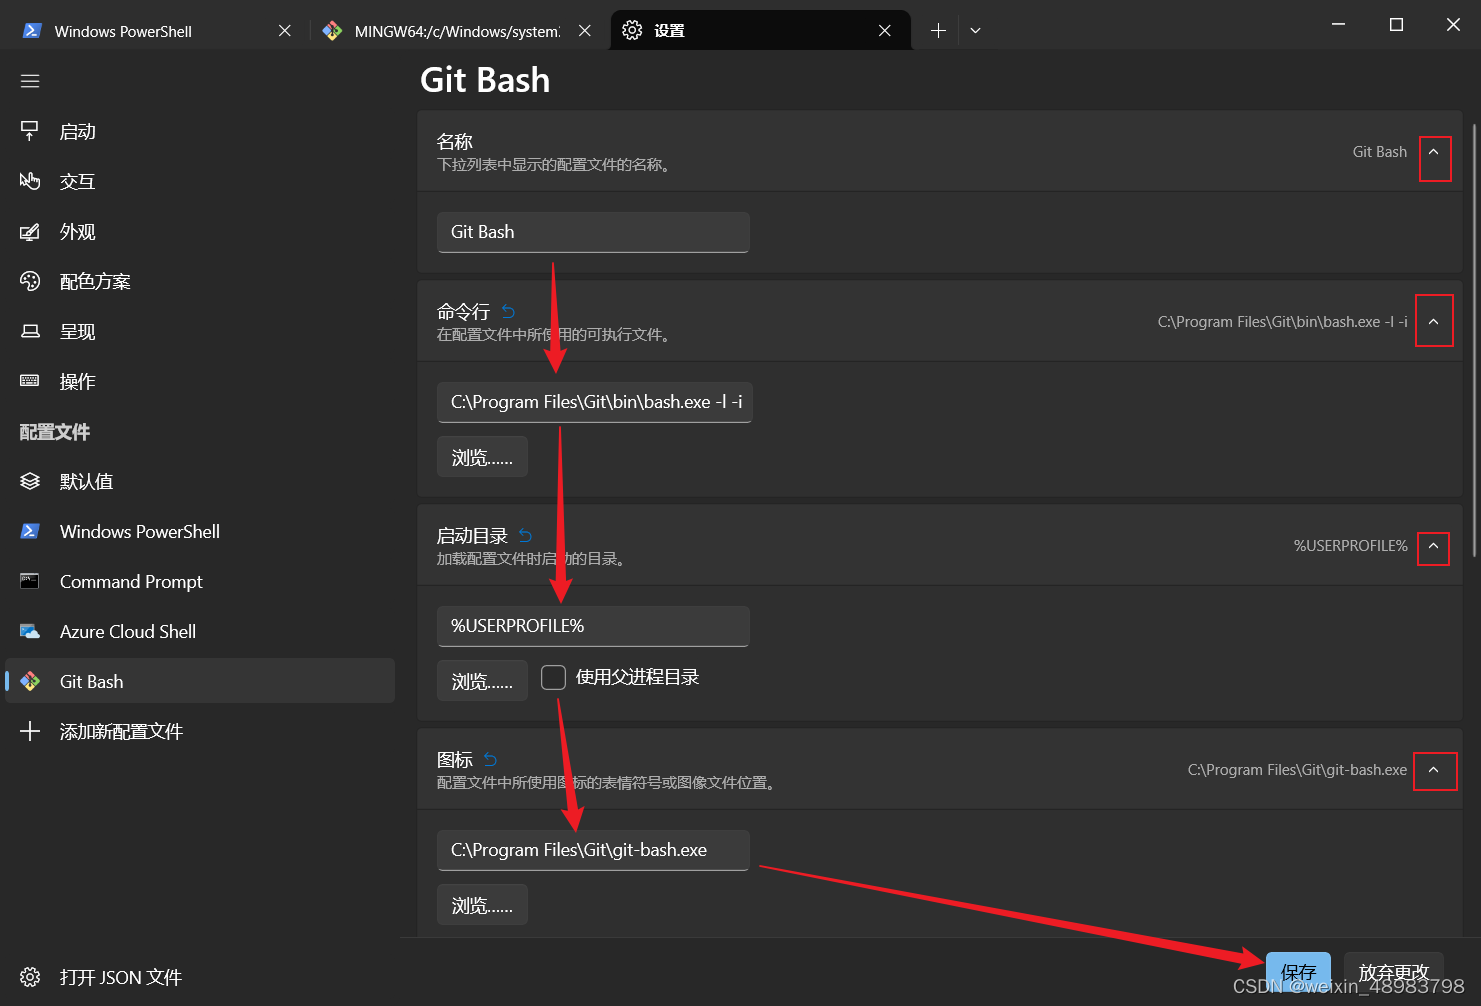
Task: Click the 操作 keyboard icon
Action: [x=30, y=381]
